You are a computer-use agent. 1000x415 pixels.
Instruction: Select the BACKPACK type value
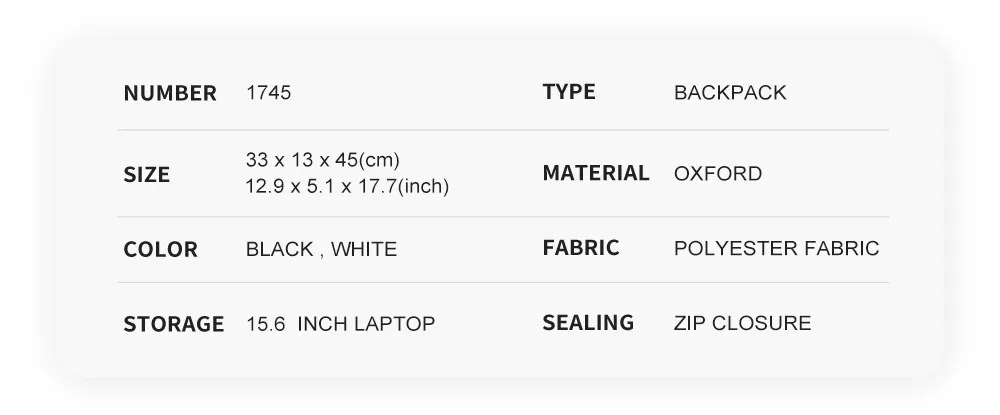tap(730, 93)
